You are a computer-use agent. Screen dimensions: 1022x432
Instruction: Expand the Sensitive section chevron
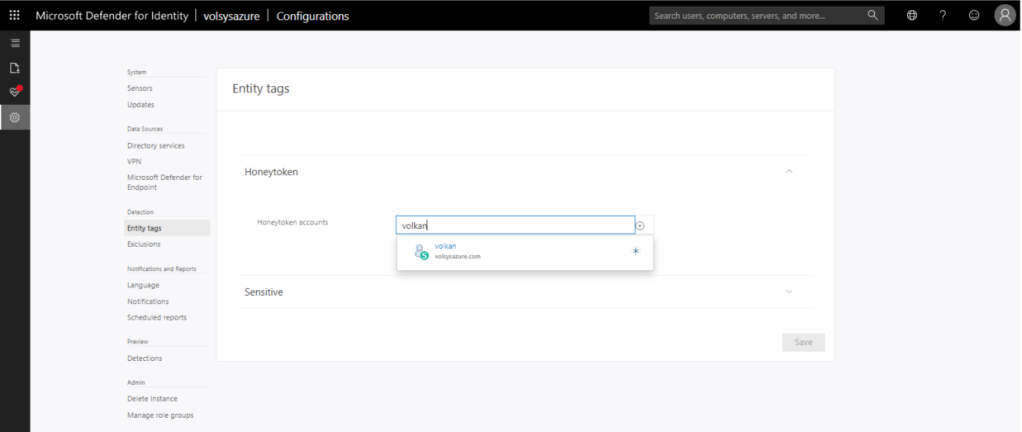pyautogui.click(x=789, y=292)
